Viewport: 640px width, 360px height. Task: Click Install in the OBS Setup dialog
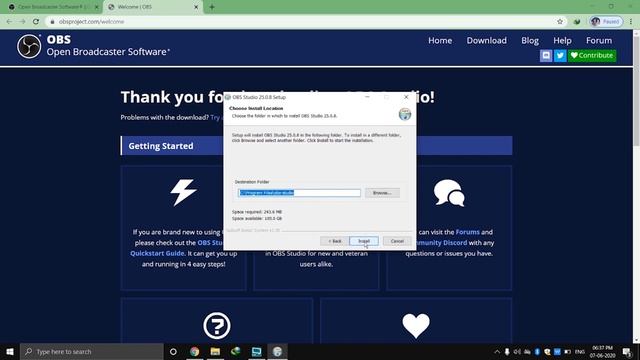(364, 241)
